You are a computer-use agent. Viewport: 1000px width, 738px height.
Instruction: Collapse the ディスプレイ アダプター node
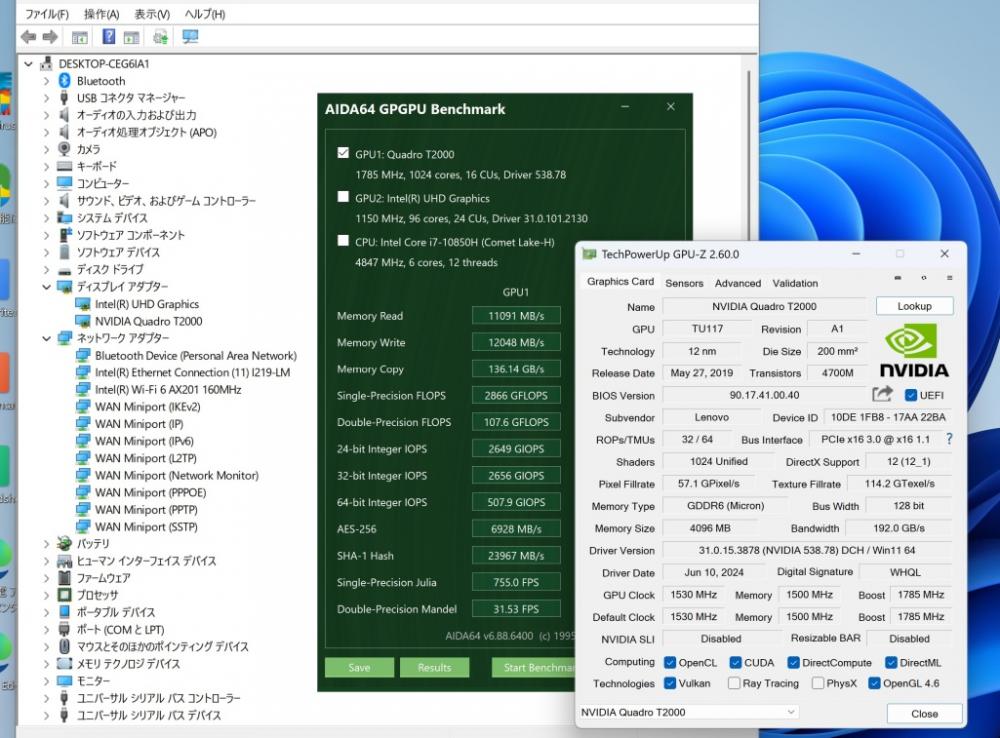pyautogui.click(x=46, y=286)
